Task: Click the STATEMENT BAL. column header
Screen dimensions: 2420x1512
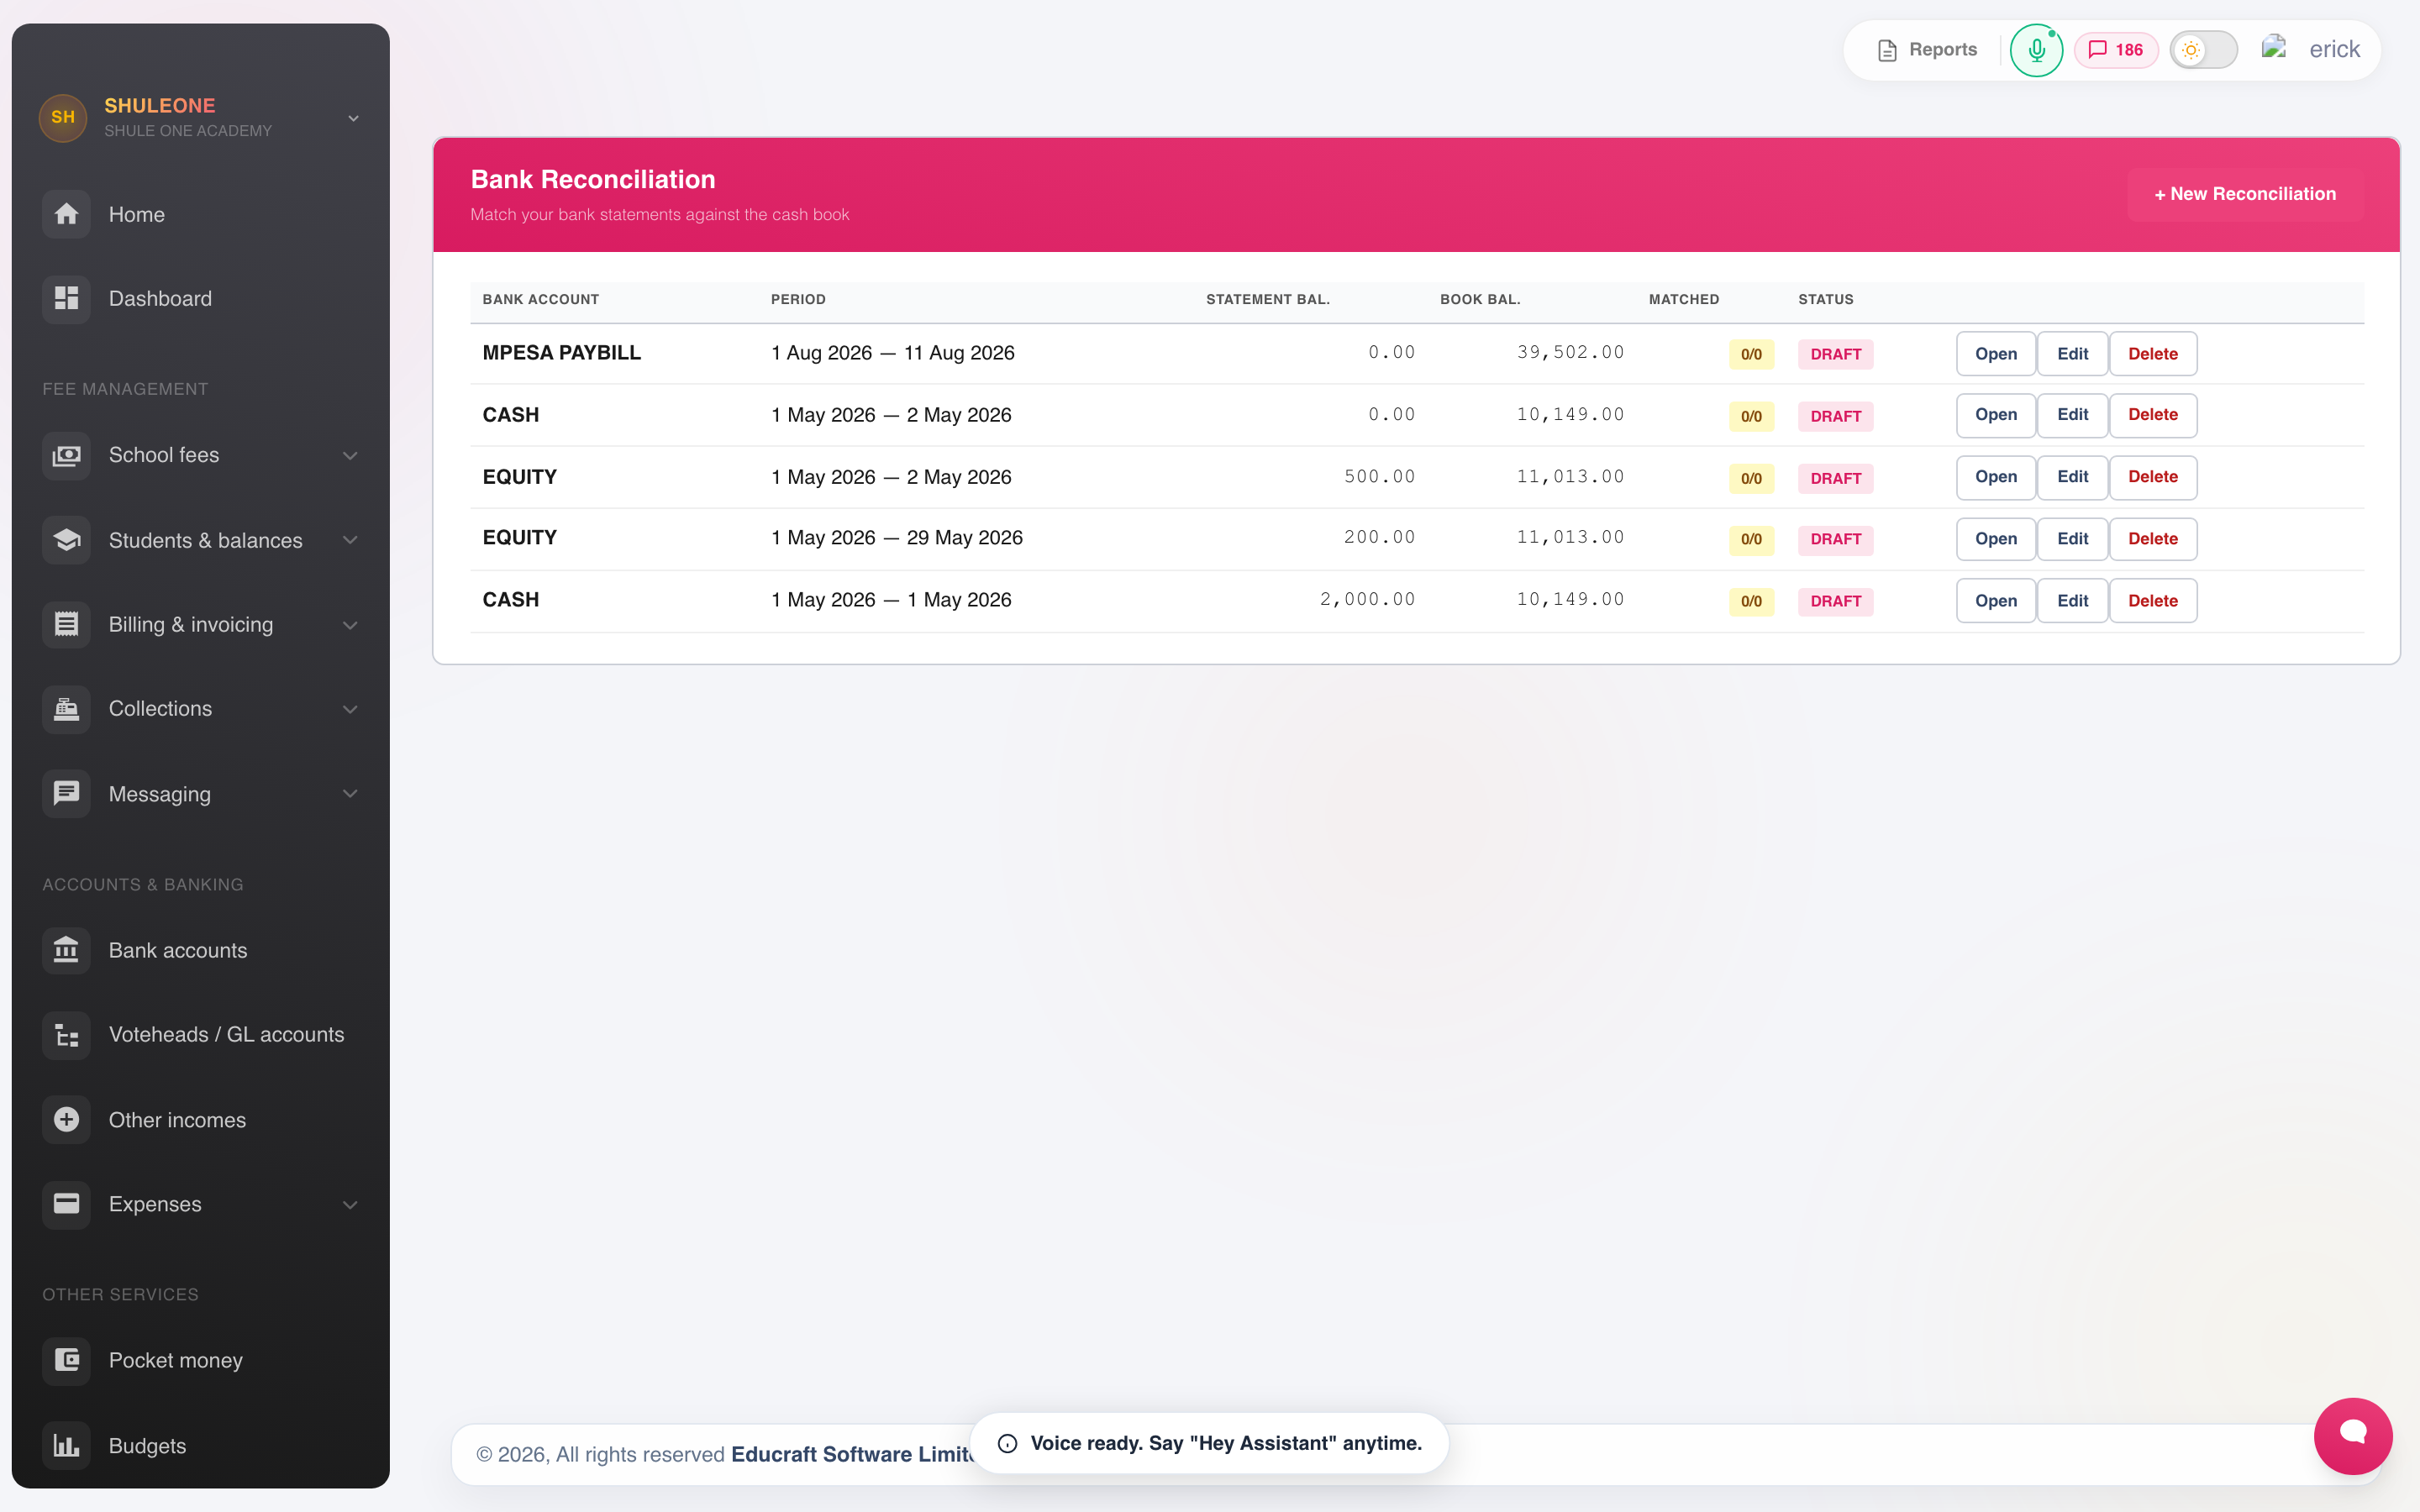Action: point(1267,299)
